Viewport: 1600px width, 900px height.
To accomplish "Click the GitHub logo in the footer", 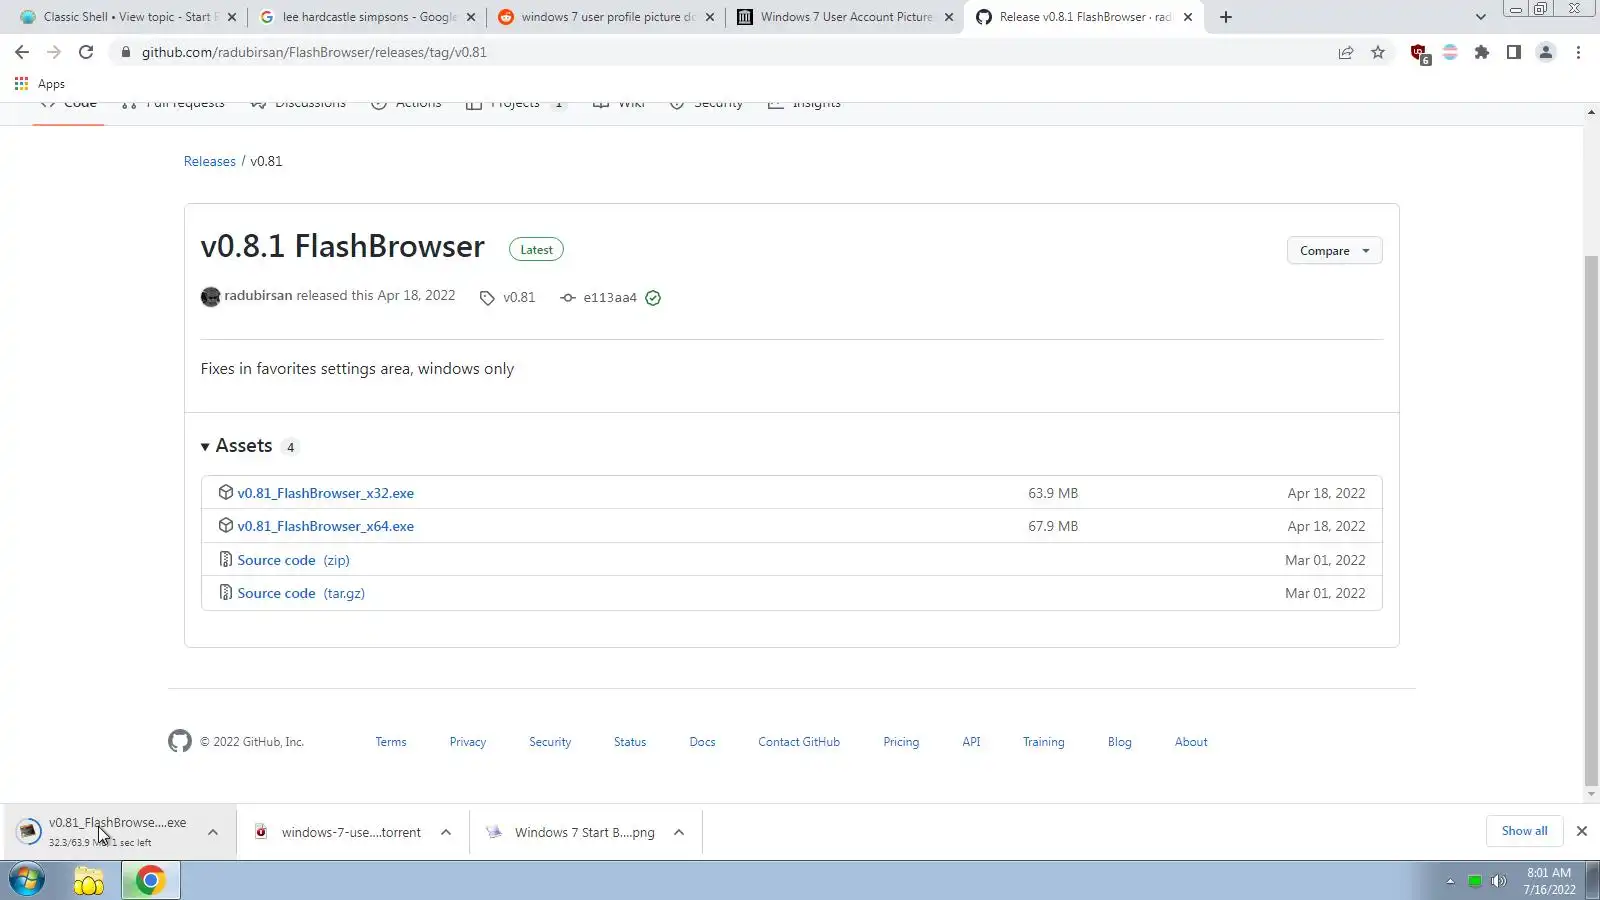I will tap(180, 741).
